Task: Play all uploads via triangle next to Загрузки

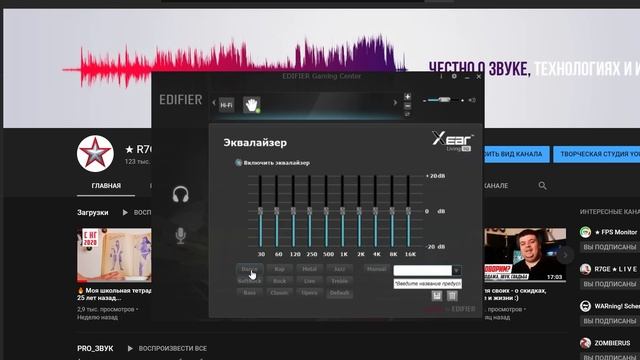Action: pos(125,213)
